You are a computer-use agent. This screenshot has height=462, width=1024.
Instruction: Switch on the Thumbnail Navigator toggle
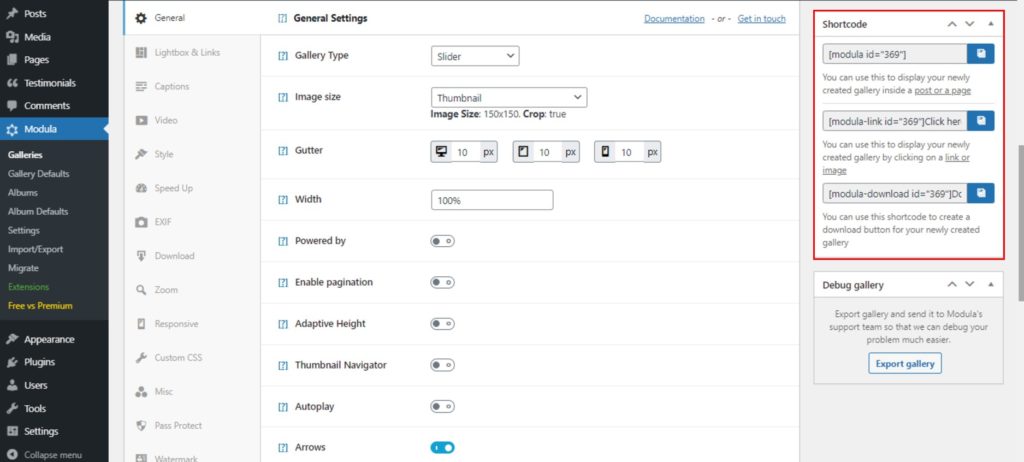442,365
